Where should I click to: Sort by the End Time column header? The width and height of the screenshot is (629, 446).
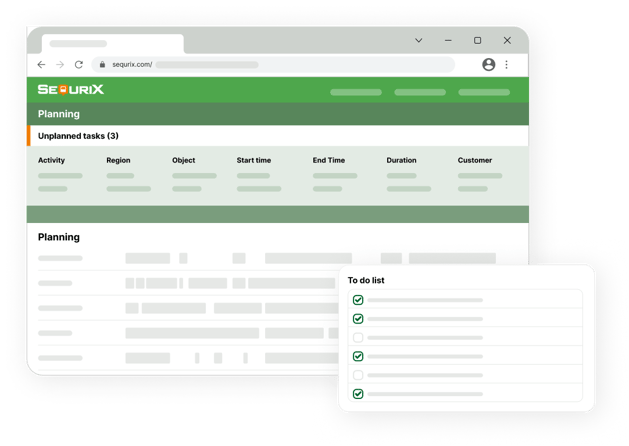(329, 160)
